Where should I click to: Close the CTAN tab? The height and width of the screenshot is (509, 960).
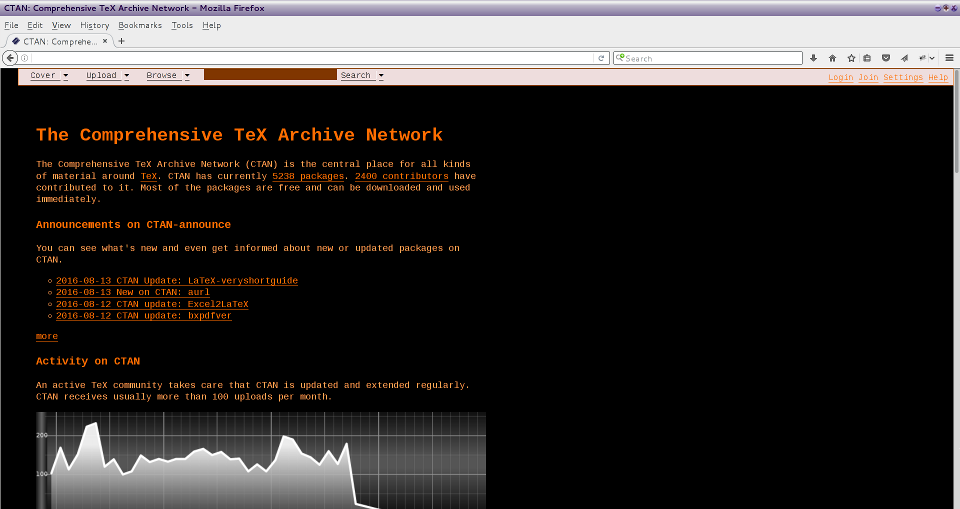point(105,41)
